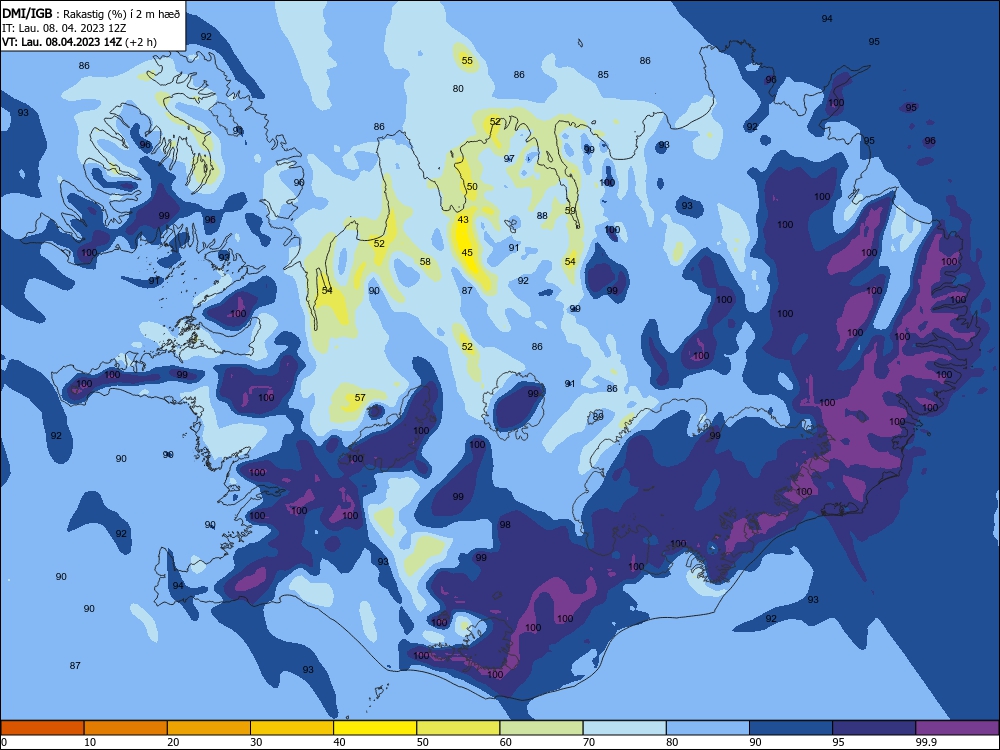This screenshot has width=1000, height=750.
Task: Select the map value '88'
Action: click(542, 216)
